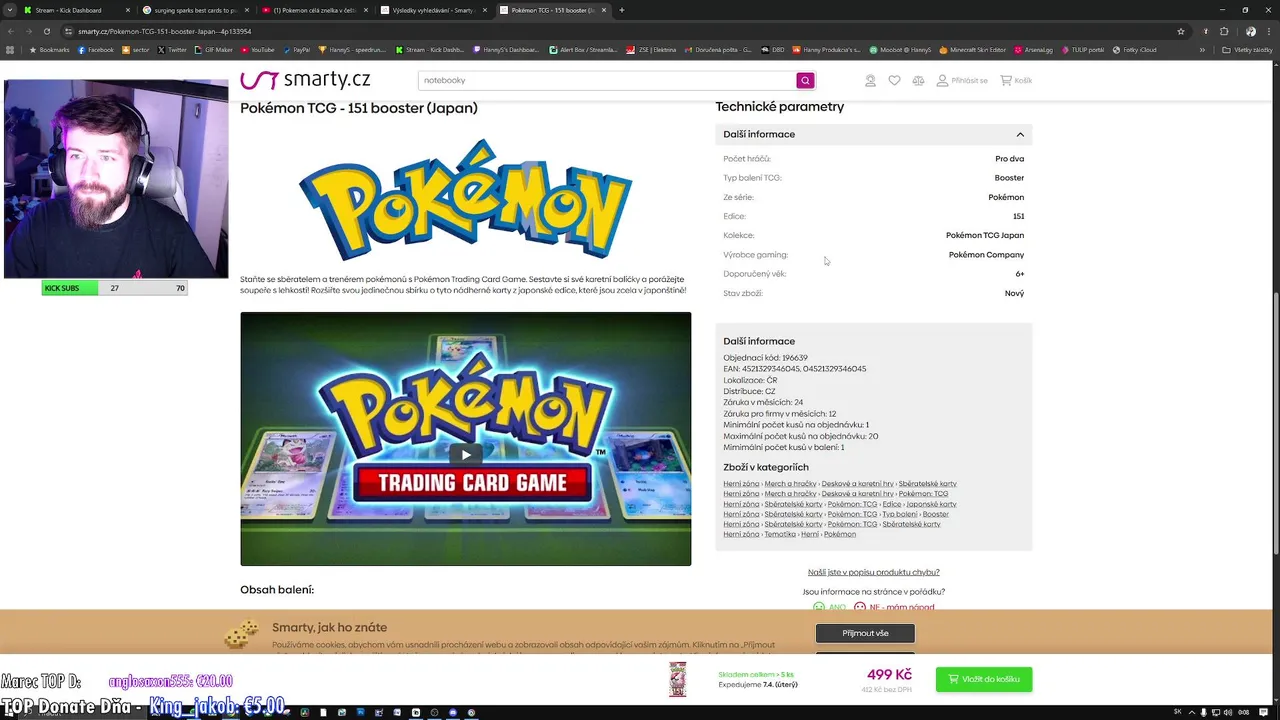
Task: Open the TULIP portál bookmark
Action: click(x=1083, y=49)
